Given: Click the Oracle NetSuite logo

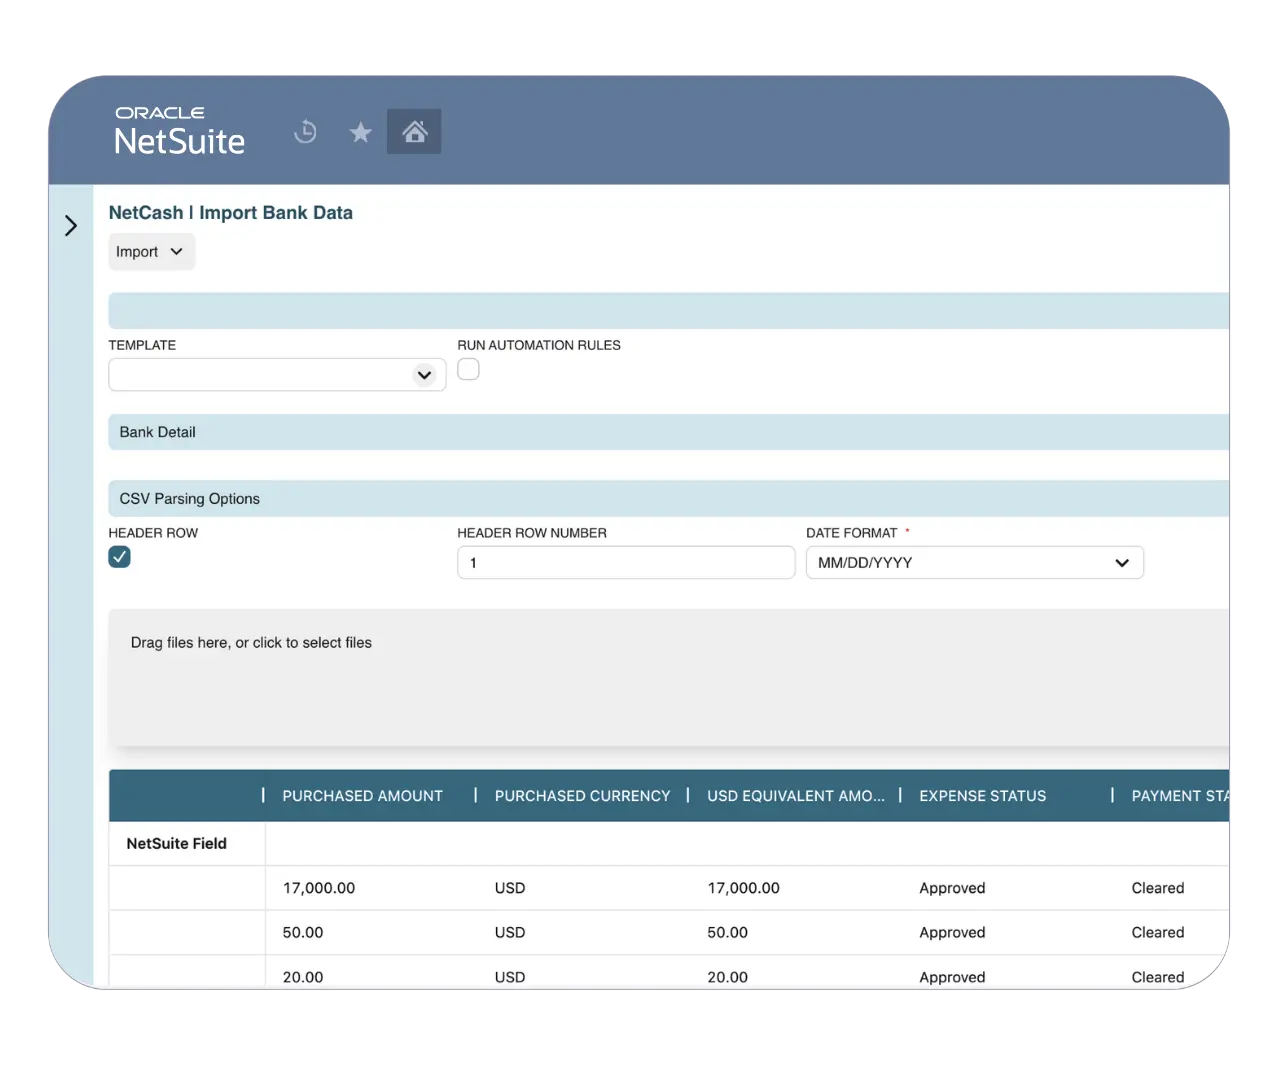Looking at the screenshot, I should (180, 131).
